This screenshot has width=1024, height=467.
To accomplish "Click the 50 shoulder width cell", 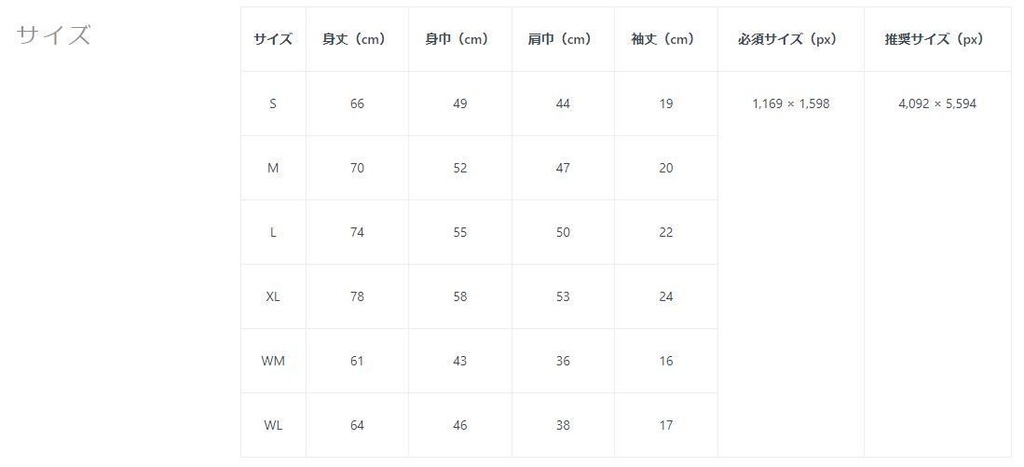I will (x=563, y=232).
